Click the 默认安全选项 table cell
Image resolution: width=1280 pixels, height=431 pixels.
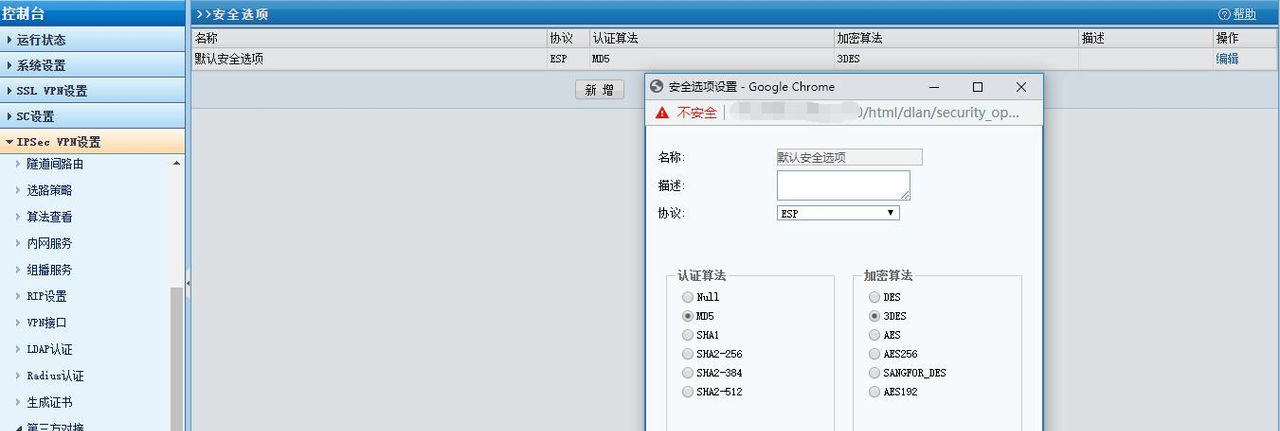tap(368, 59)
